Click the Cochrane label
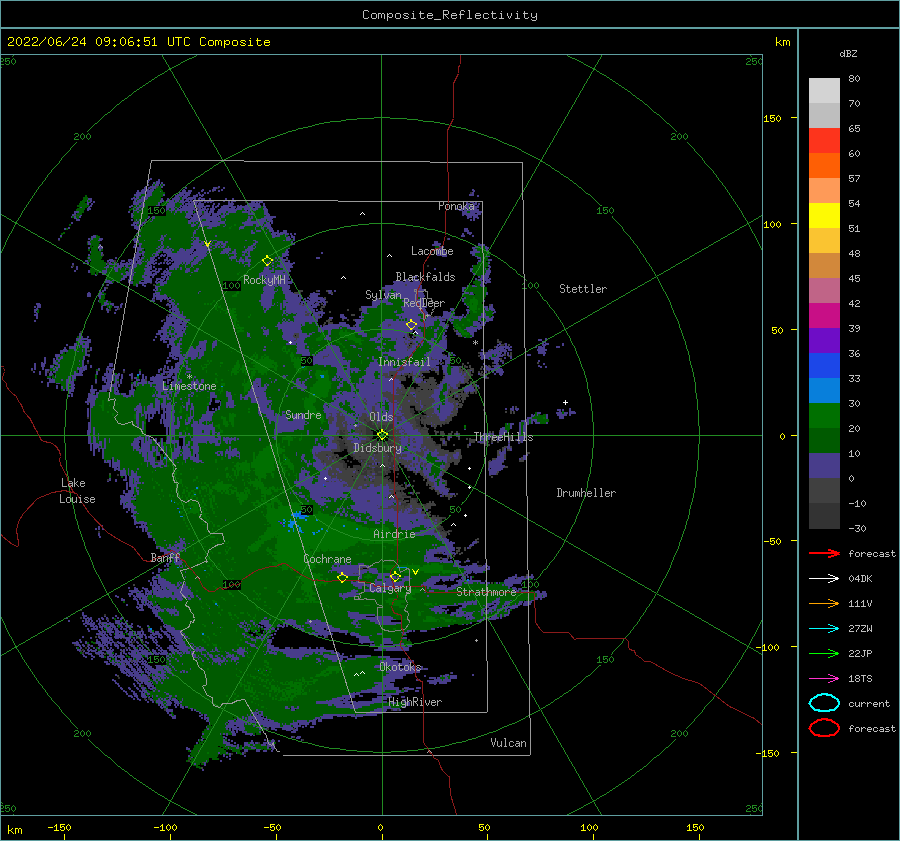This screenshot has height=841, width=900. 327,559
